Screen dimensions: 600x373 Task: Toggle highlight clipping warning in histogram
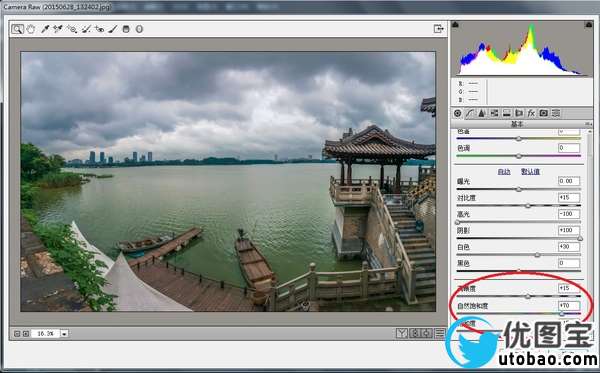coord(589,25)
